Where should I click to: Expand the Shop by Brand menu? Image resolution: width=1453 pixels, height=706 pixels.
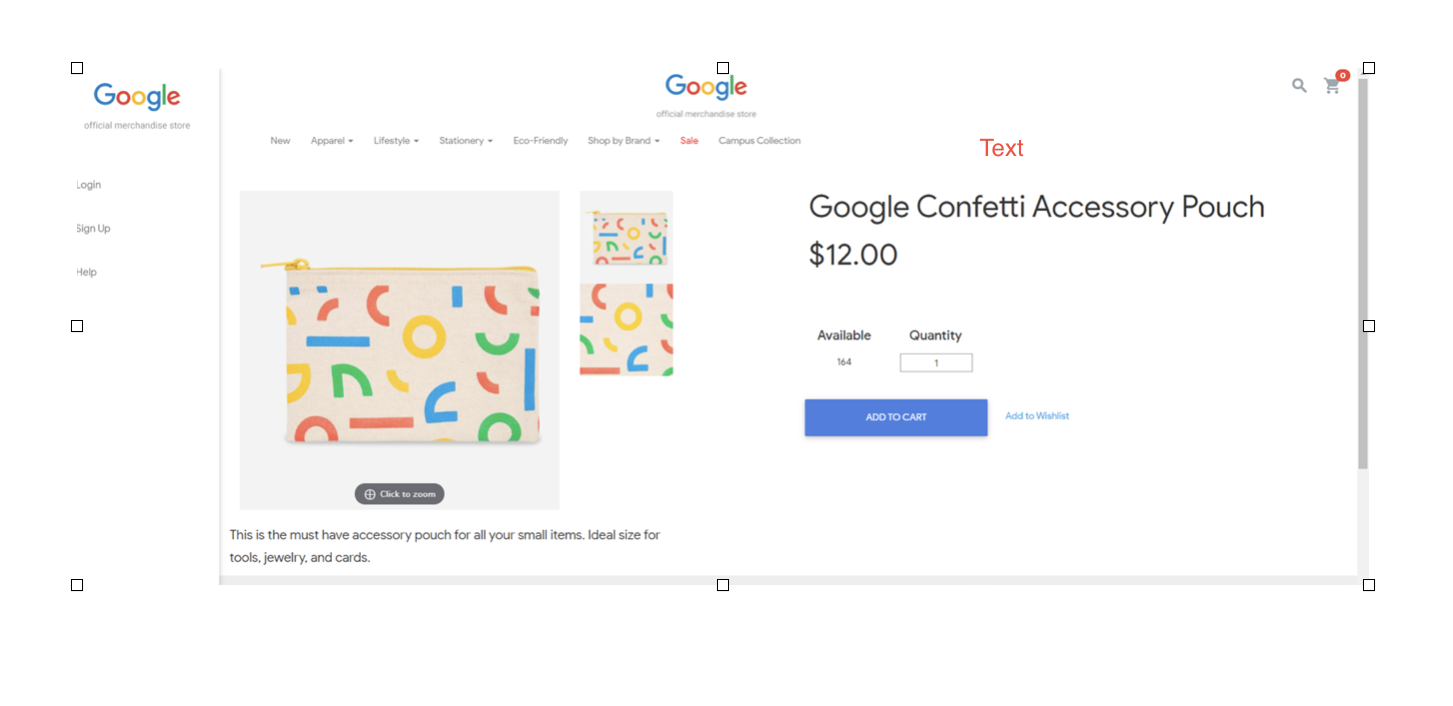623,140
